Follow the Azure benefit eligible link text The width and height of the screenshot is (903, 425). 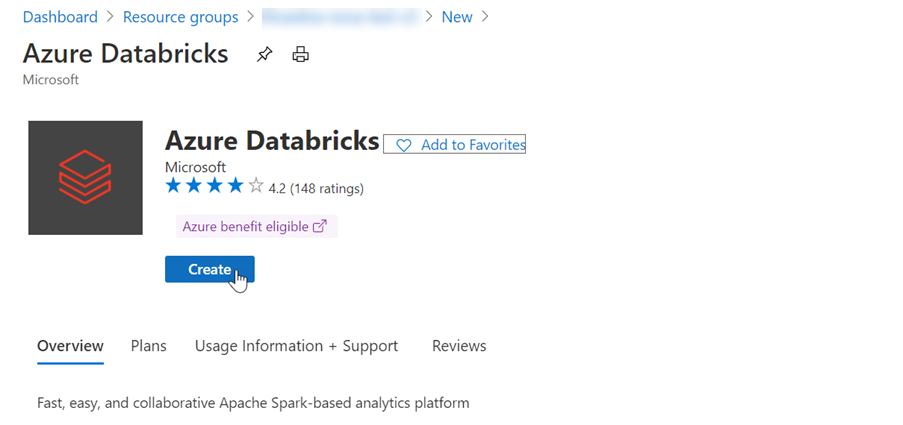[245, 227]
